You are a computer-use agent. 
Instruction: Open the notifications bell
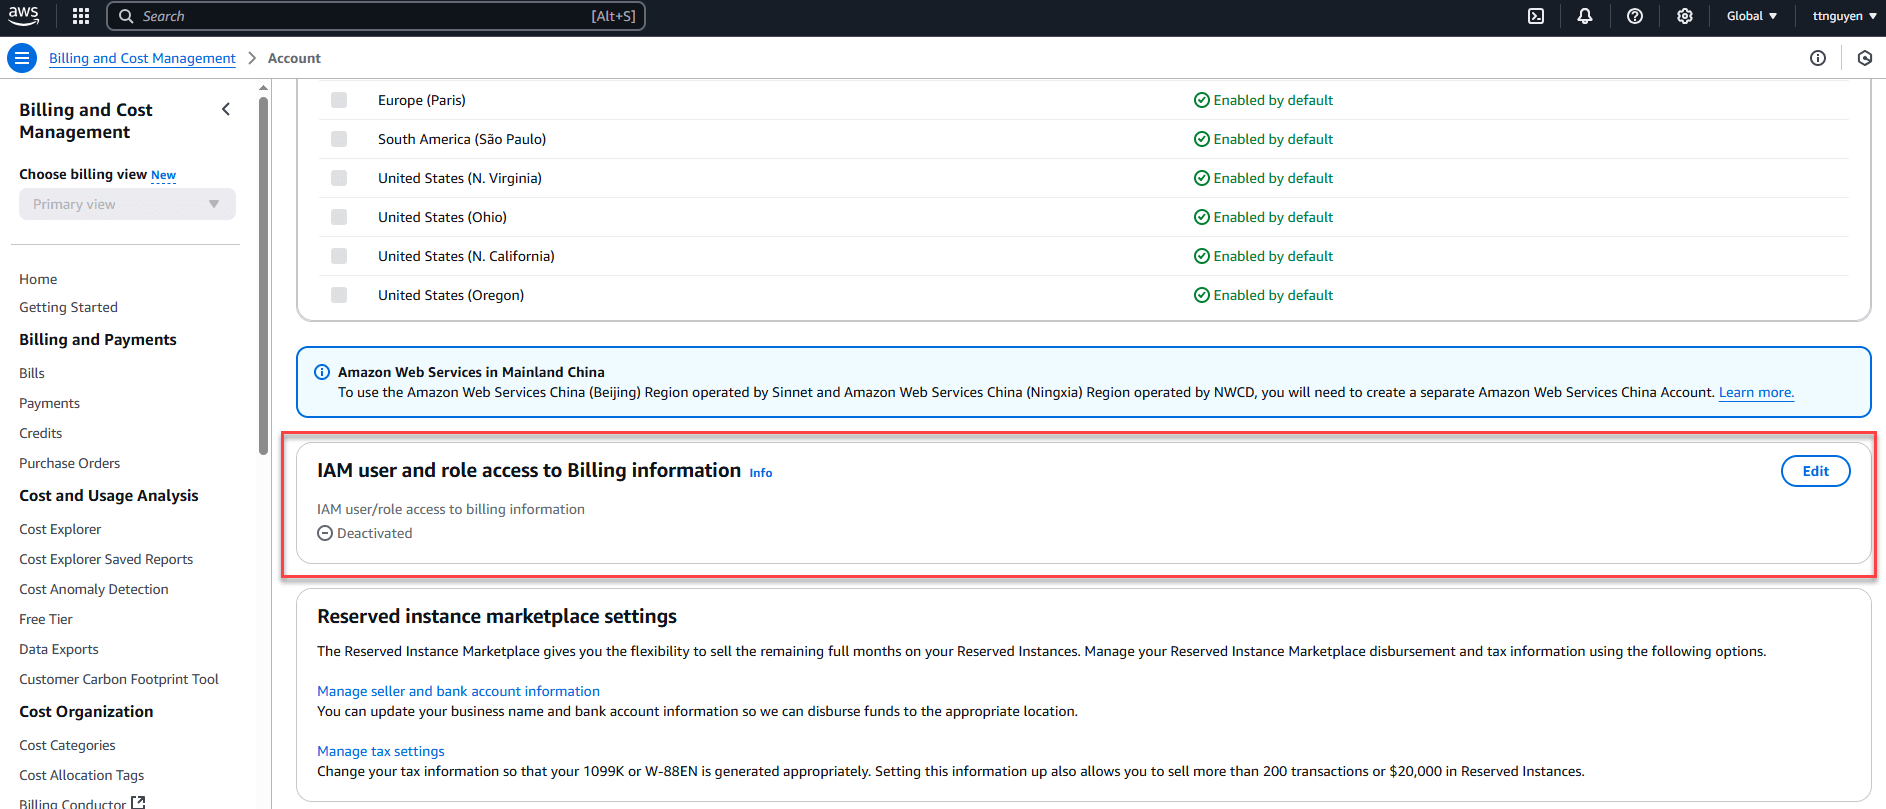(x=1585, y=16)
